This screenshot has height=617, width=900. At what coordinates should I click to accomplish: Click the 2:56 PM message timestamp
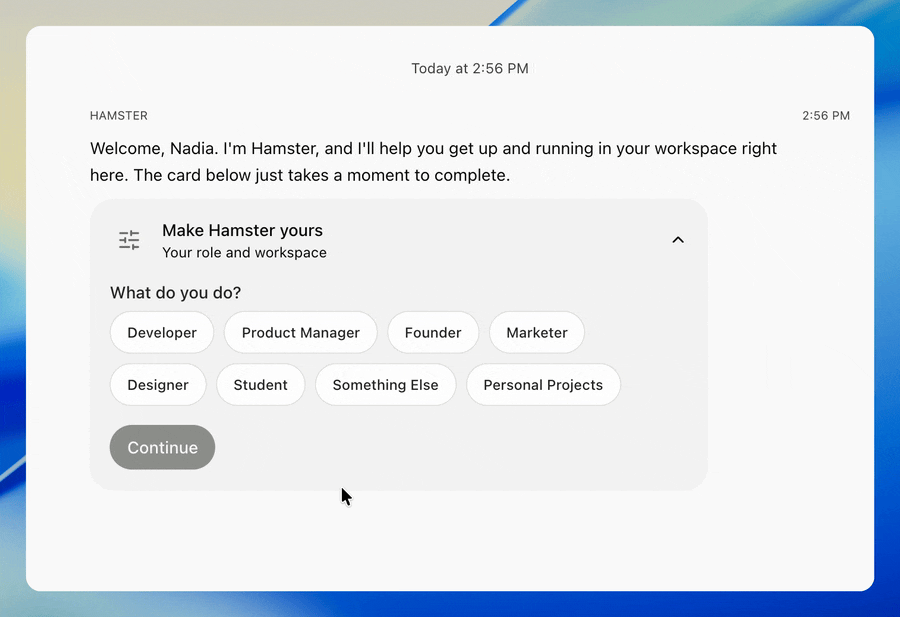coord(826,115)
